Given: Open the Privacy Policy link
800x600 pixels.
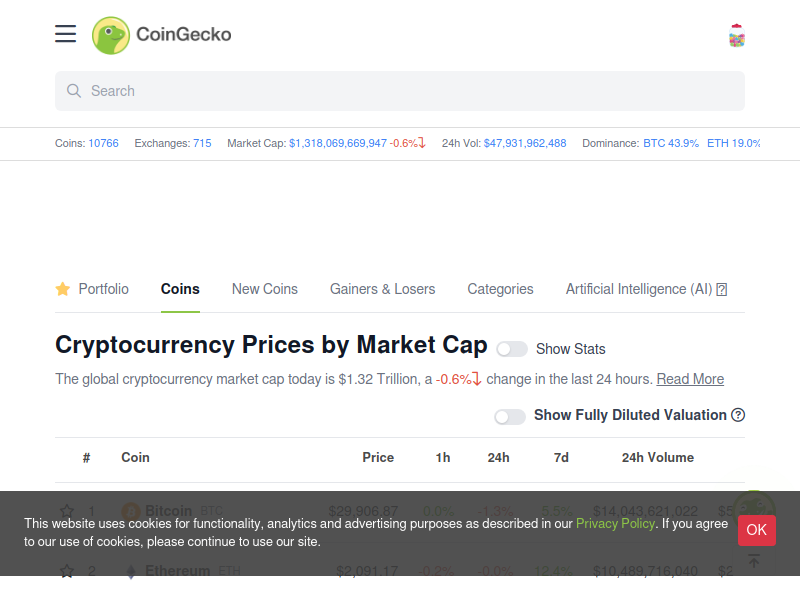Looking at the screenshot, I should pos(615,523).
